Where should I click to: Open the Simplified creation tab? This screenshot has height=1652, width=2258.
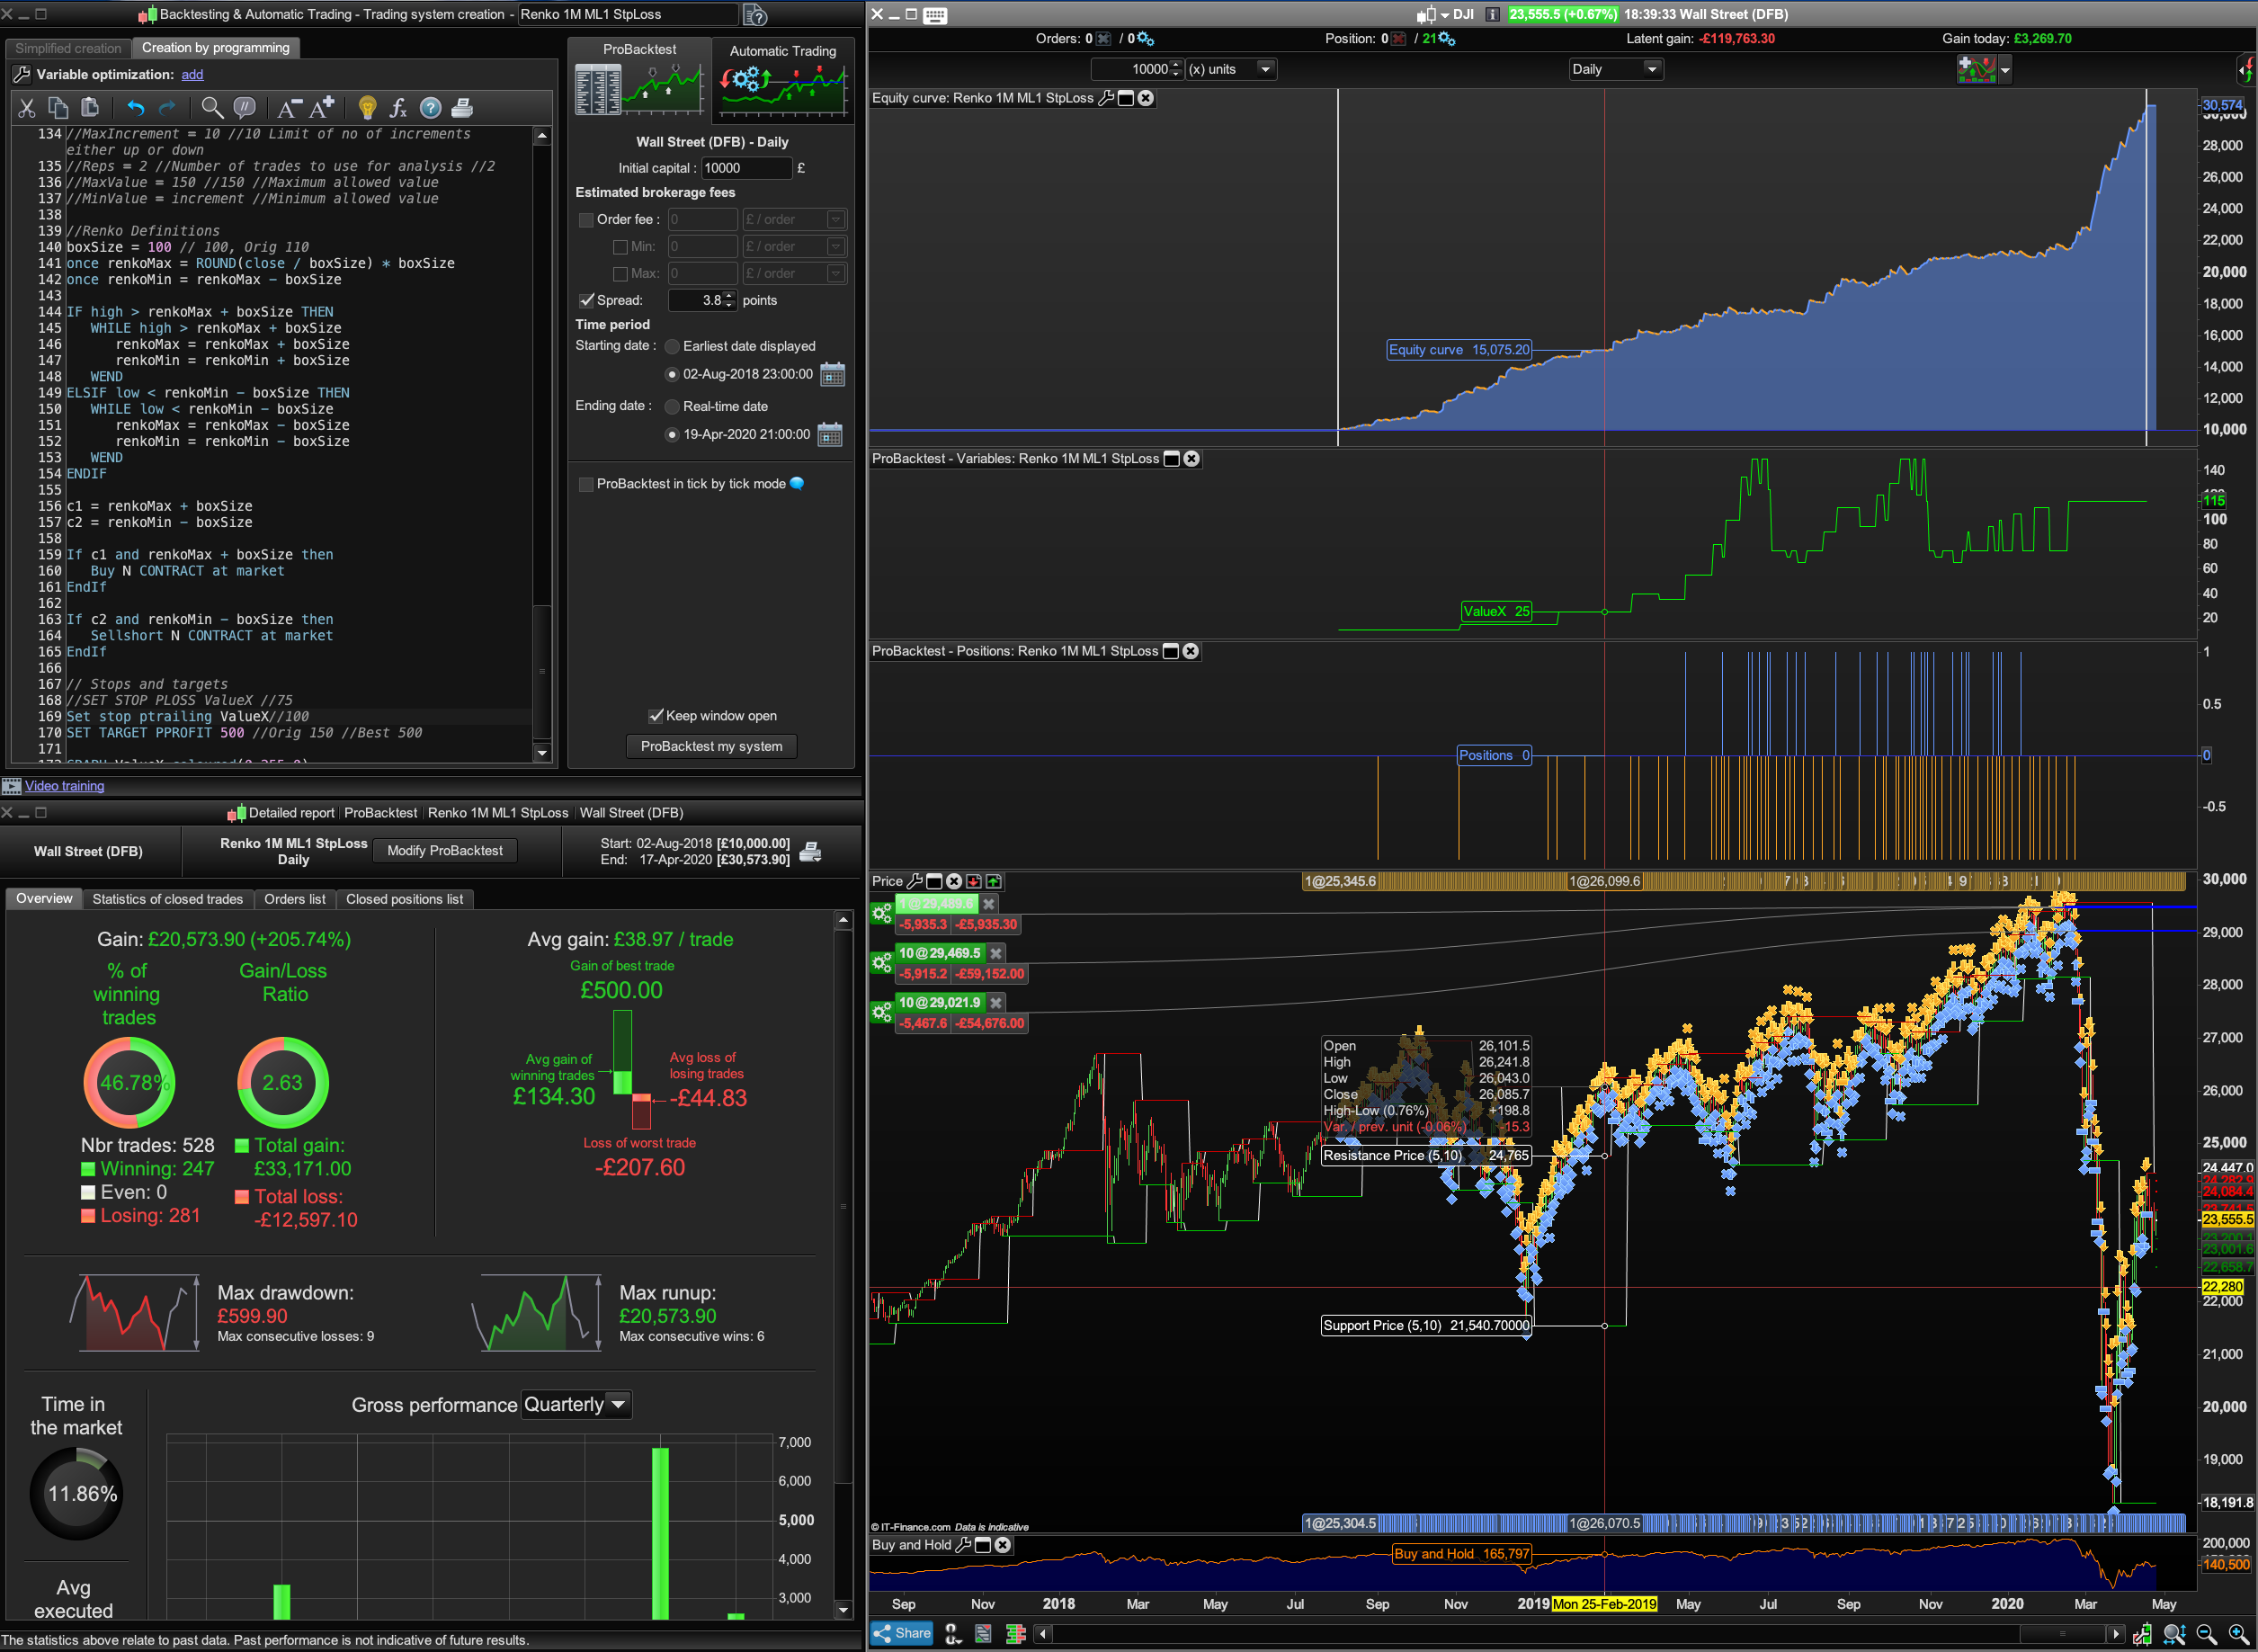coord(68,48)
